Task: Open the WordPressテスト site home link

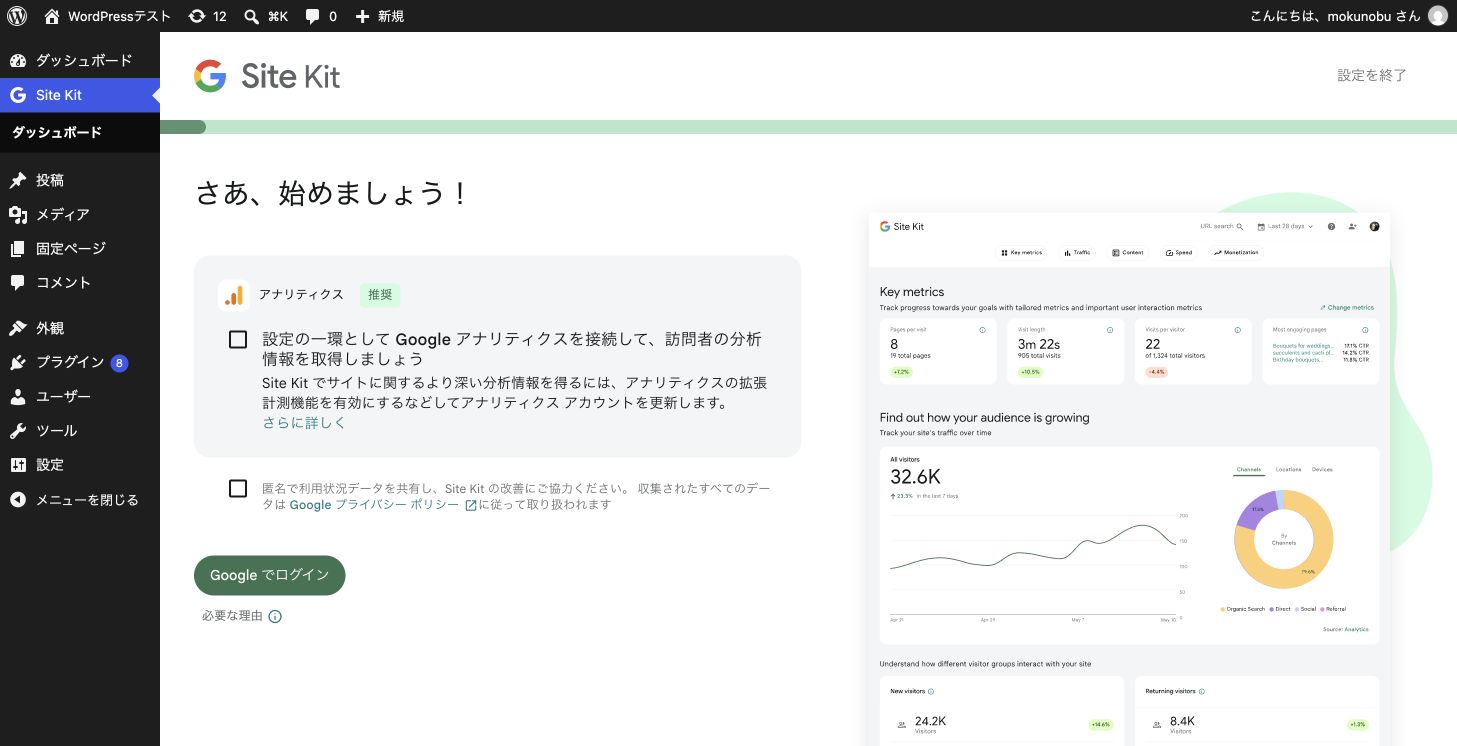Action: coord(107,16)
